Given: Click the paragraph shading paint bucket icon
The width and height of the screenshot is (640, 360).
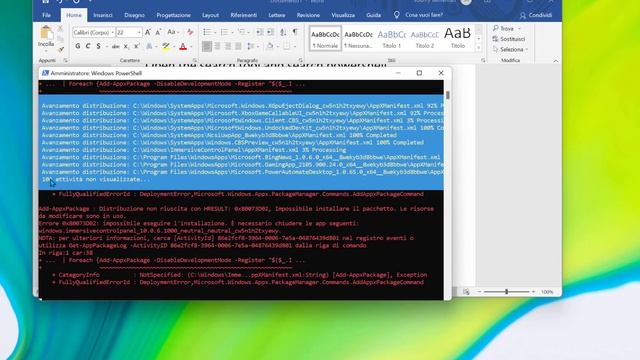Looking at the screenshot, I should coord(269,47).
